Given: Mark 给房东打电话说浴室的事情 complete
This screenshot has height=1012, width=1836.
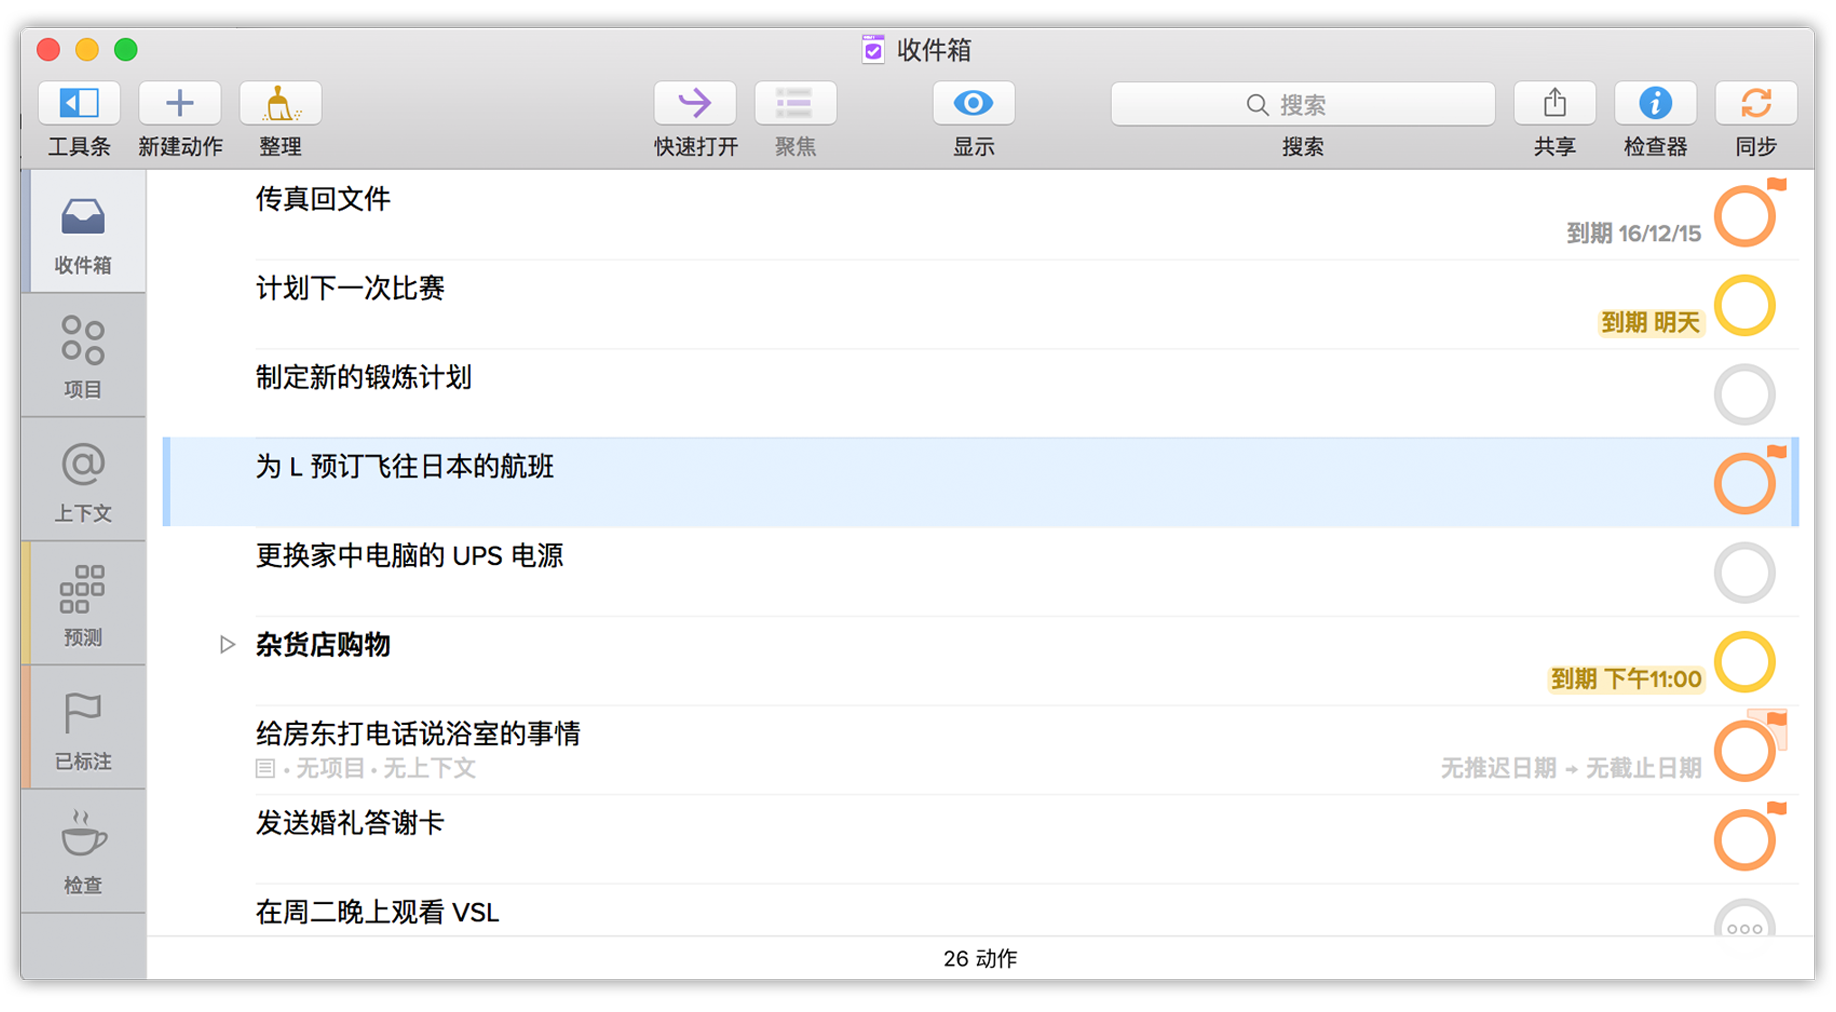Looking at the screenshot, I should (1745, 751).
